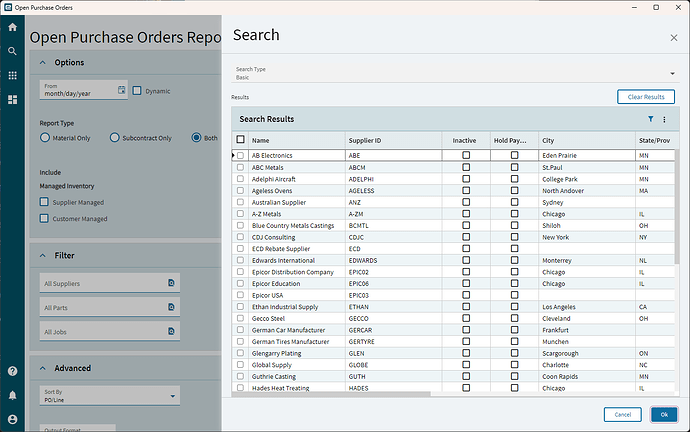Viewport: 690px width, 432px height.
Task: Click the results horizontal scrollbar
Action: tap(331, 394)
